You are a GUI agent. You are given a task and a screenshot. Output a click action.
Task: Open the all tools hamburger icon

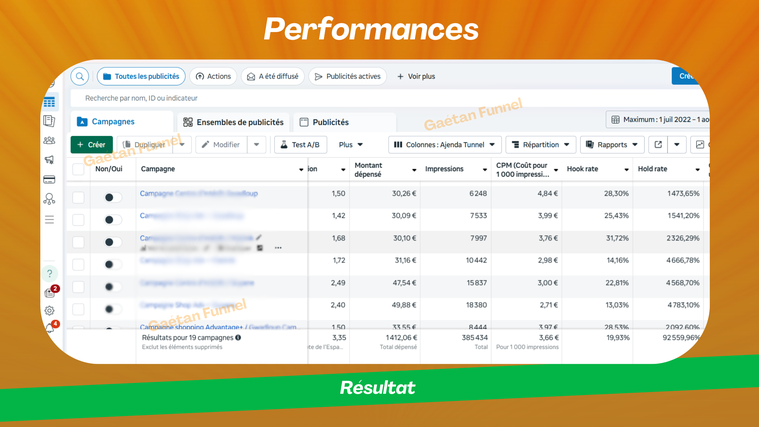click(x=49, y=220)
